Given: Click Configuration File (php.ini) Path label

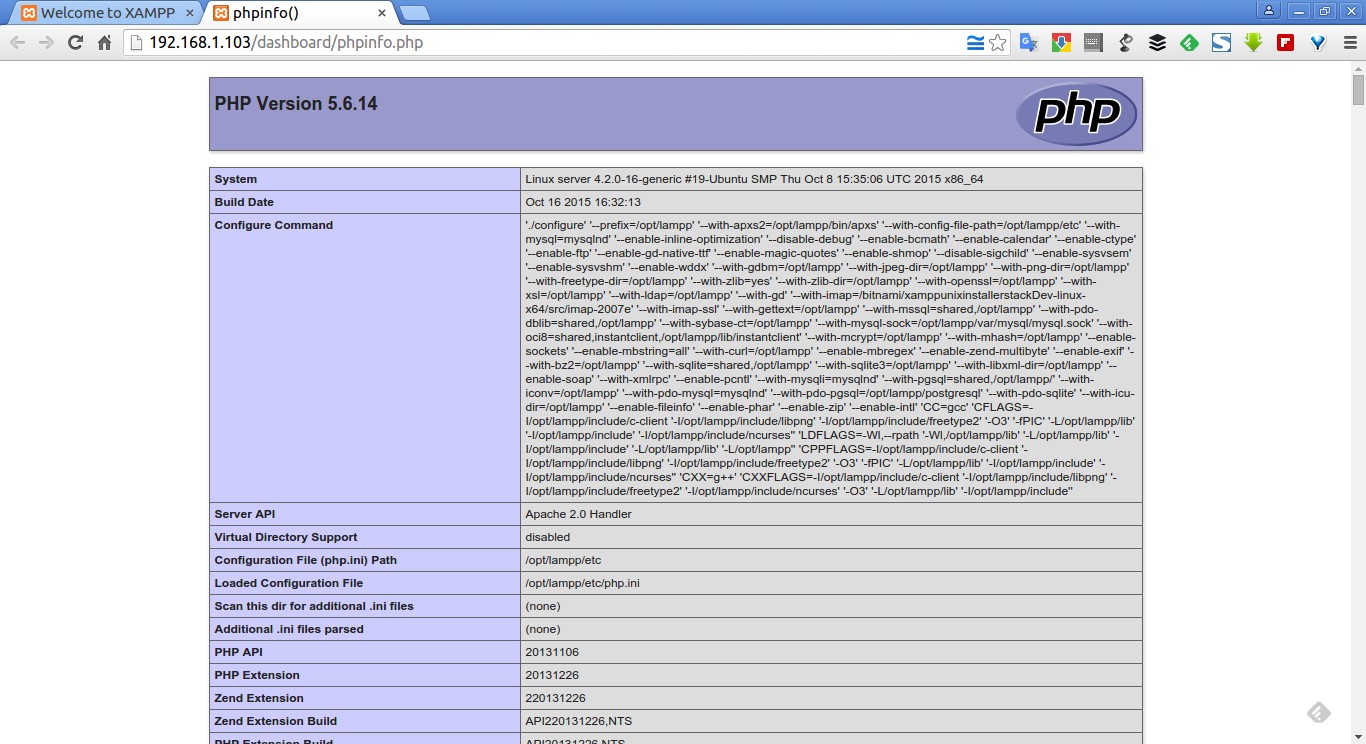Looking at the screenshot, I should pyautogui.click(x=306, y=560).
